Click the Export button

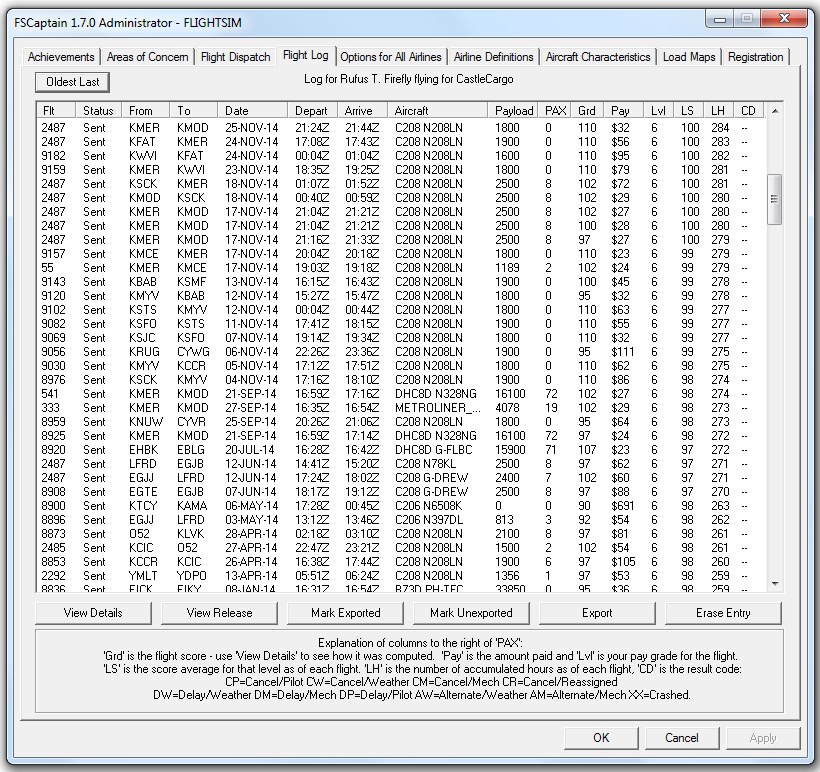pyautogui.click(x=597, y=613)
